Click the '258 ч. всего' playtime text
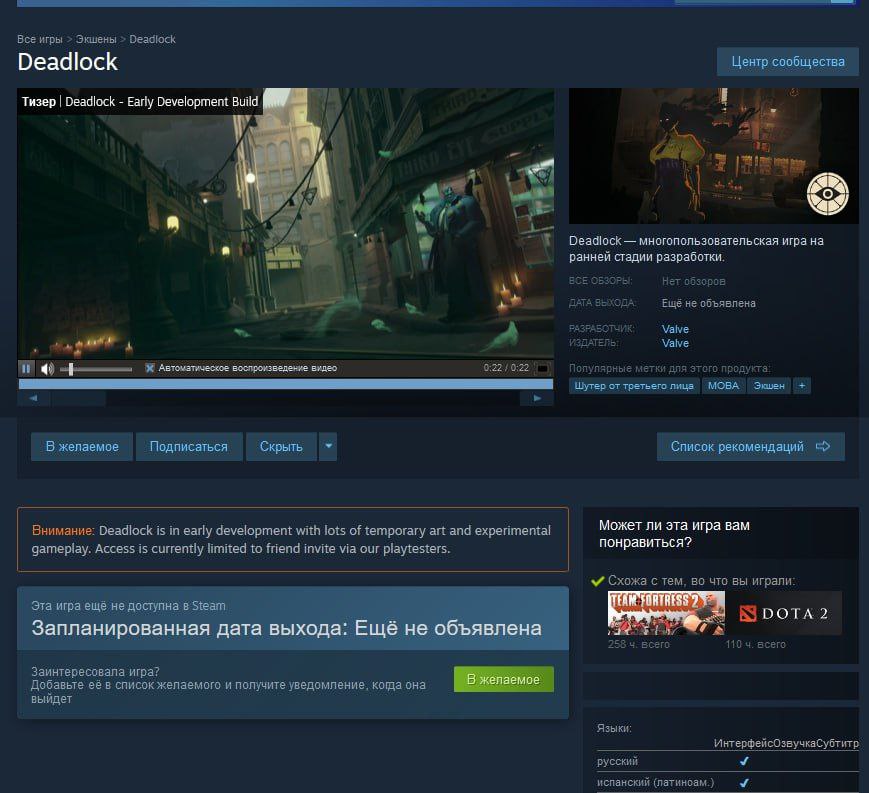Viewport: 869px width, 793px height. (638, 644)
